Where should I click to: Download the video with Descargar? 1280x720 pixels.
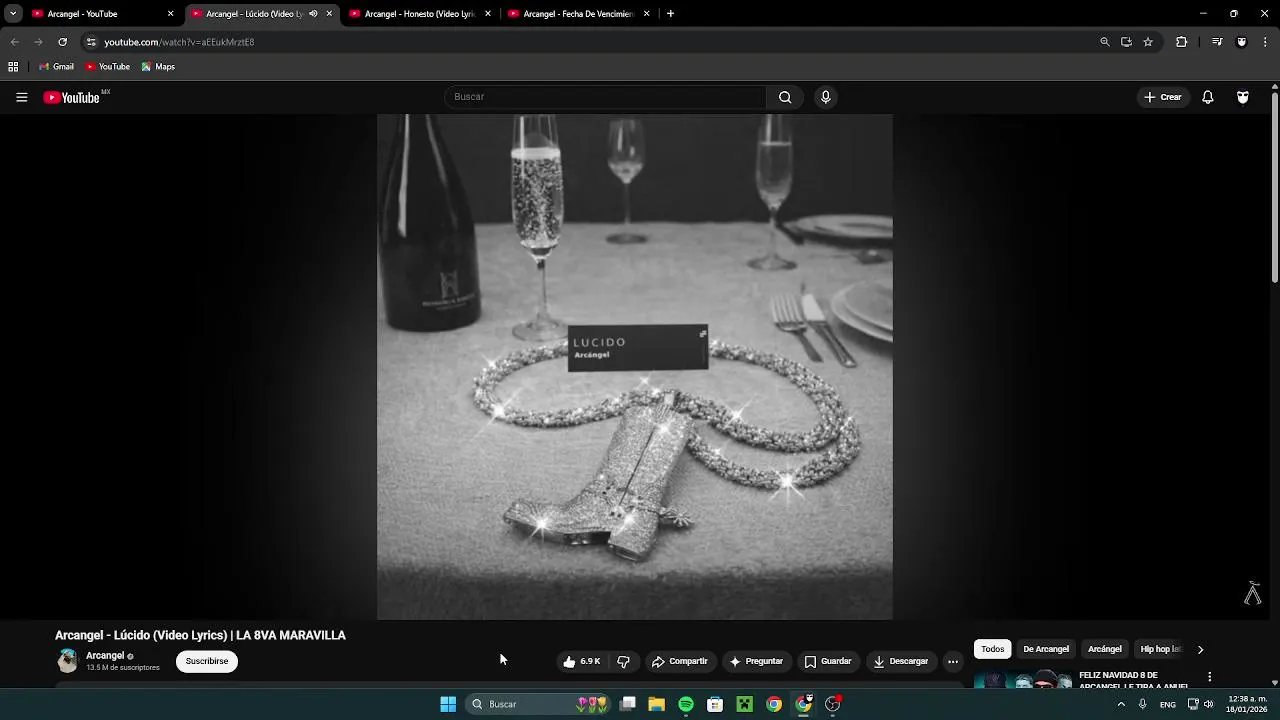point(901,661)
